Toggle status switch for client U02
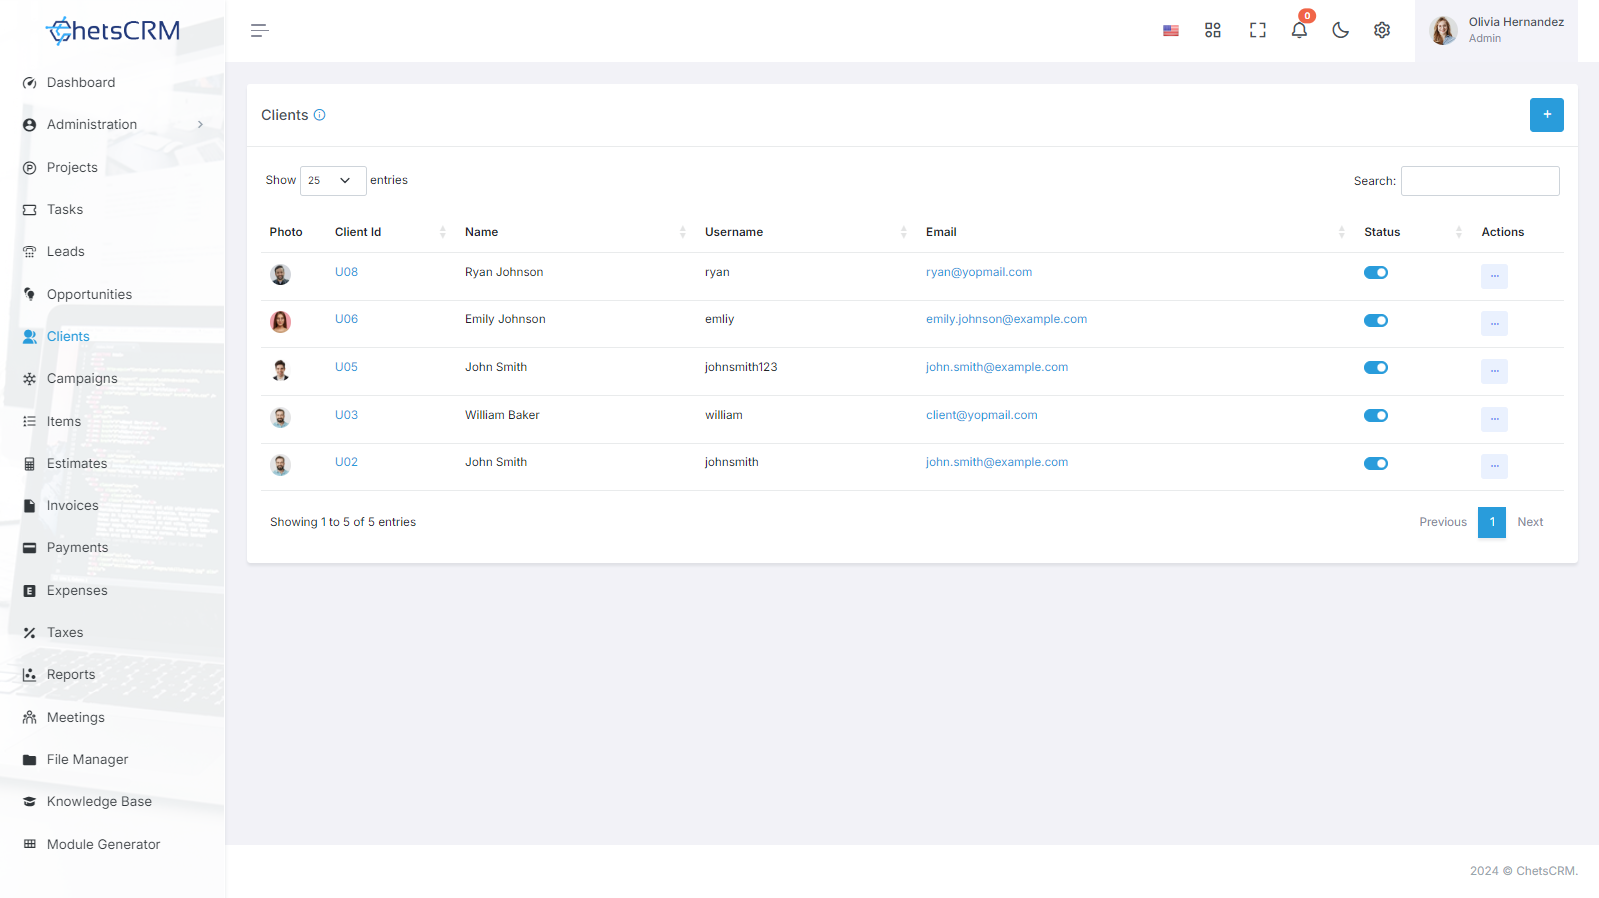 tap(1376, 464)
